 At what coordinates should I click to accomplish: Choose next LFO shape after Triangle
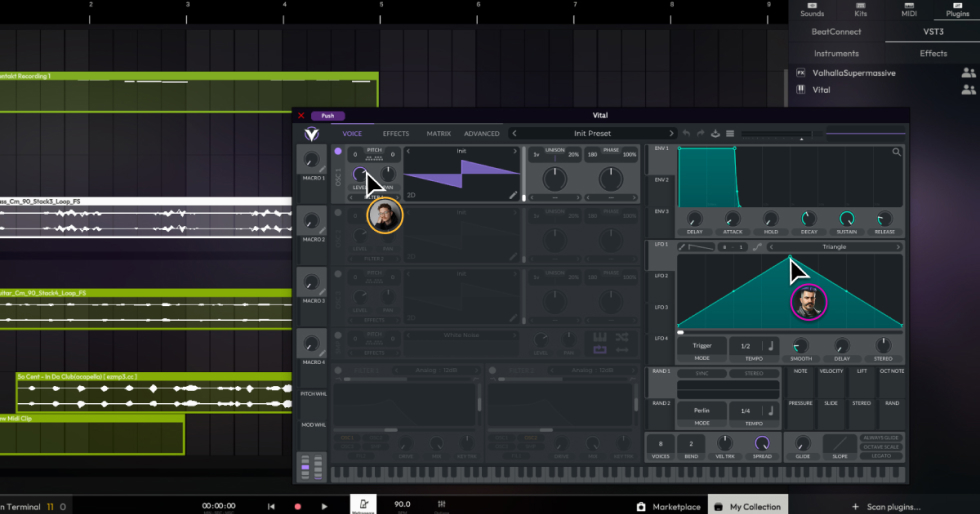point(898,247)
